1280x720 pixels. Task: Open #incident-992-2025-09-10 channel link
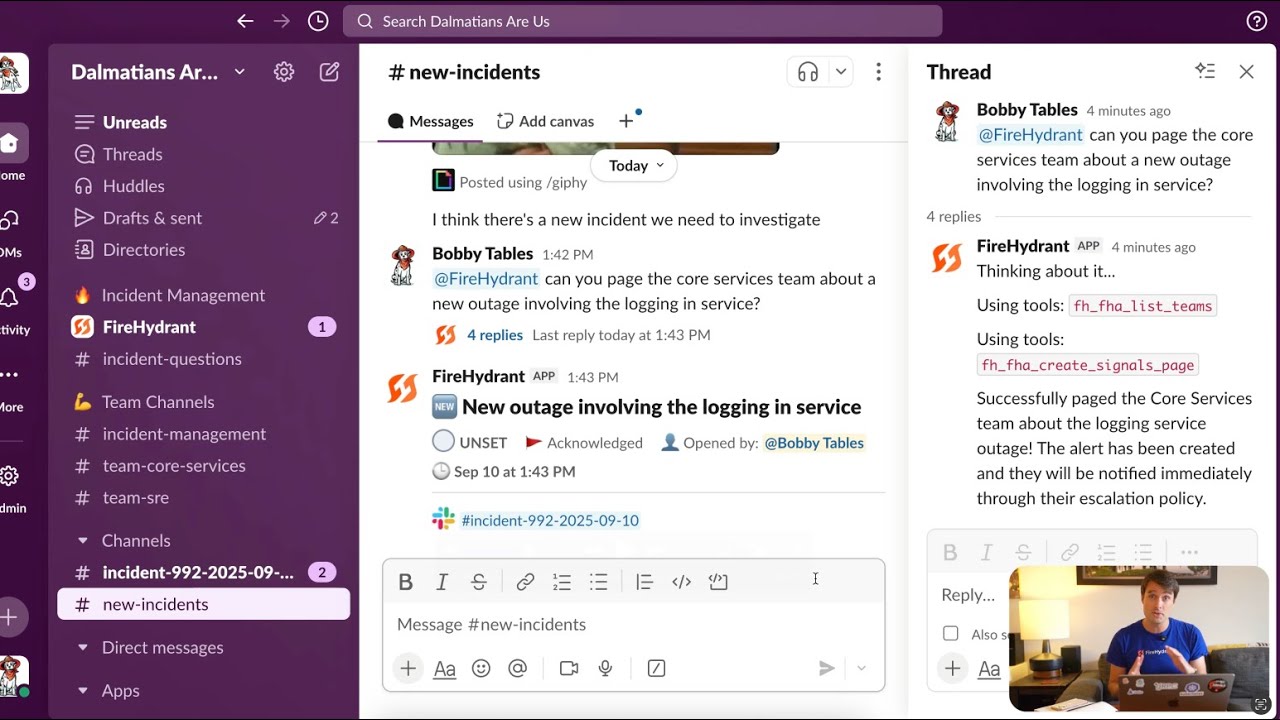(550, 520)
